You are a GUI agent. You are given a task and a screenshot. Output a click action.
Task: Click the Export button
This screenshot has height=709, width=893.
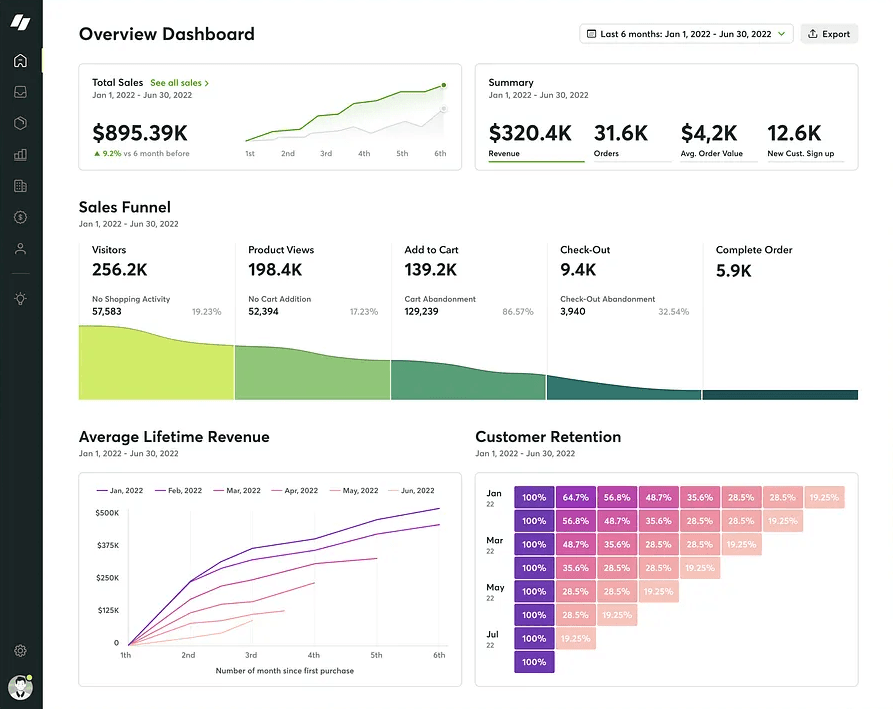[x=829, y=33]
